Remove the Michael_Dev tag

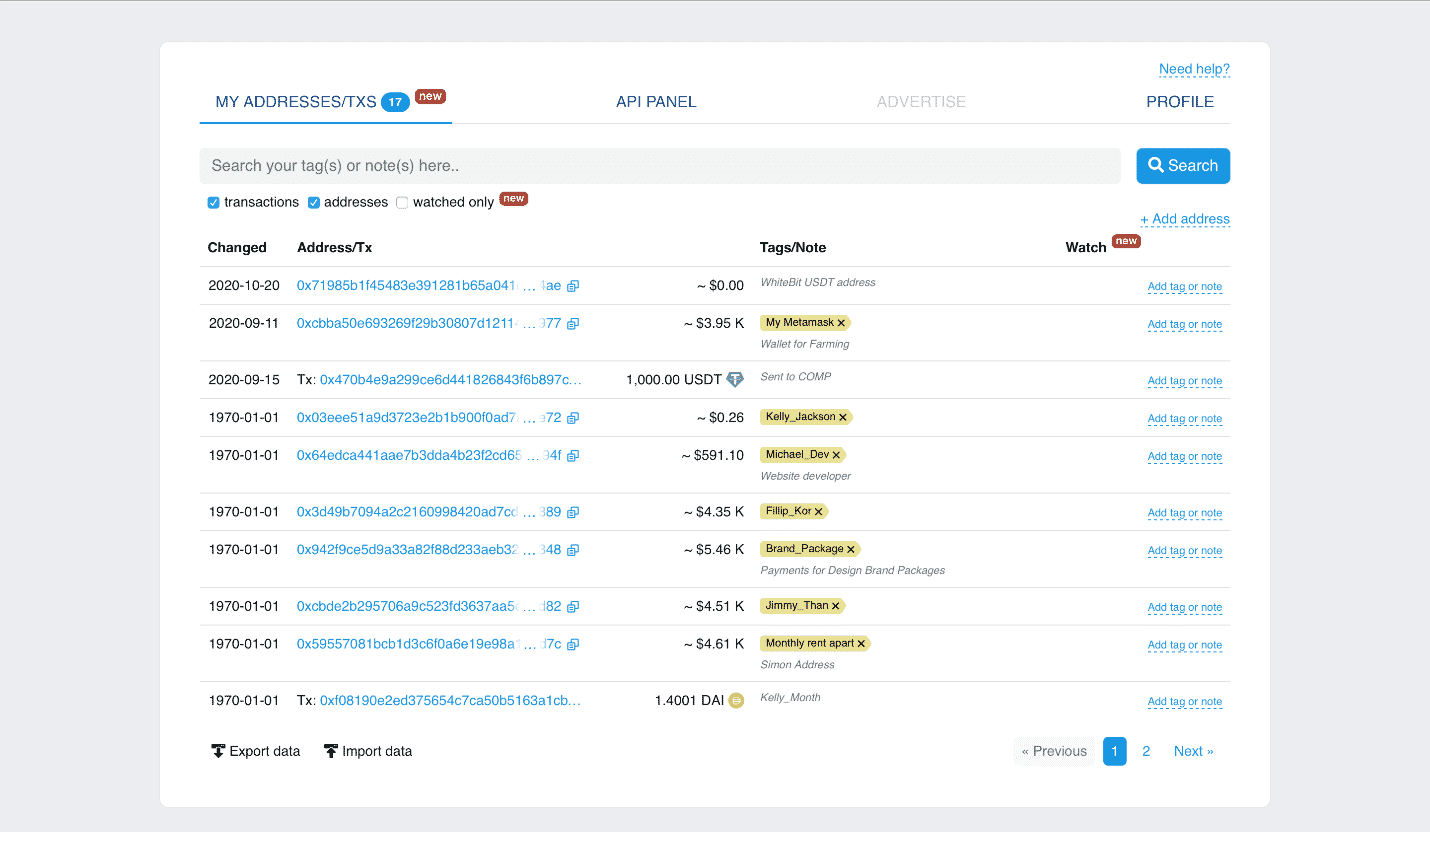click(x=836, y=455)
